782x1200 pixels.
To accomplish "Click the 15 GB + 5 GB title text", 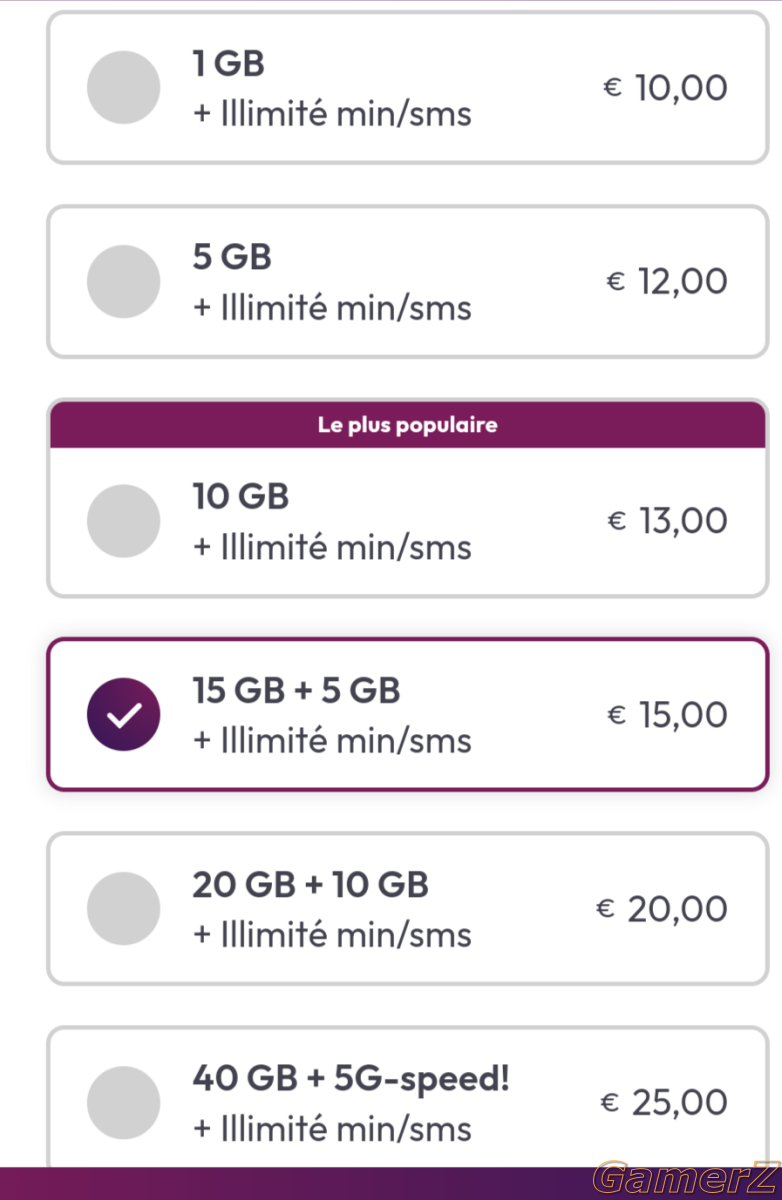I will (x=297, y=691).
